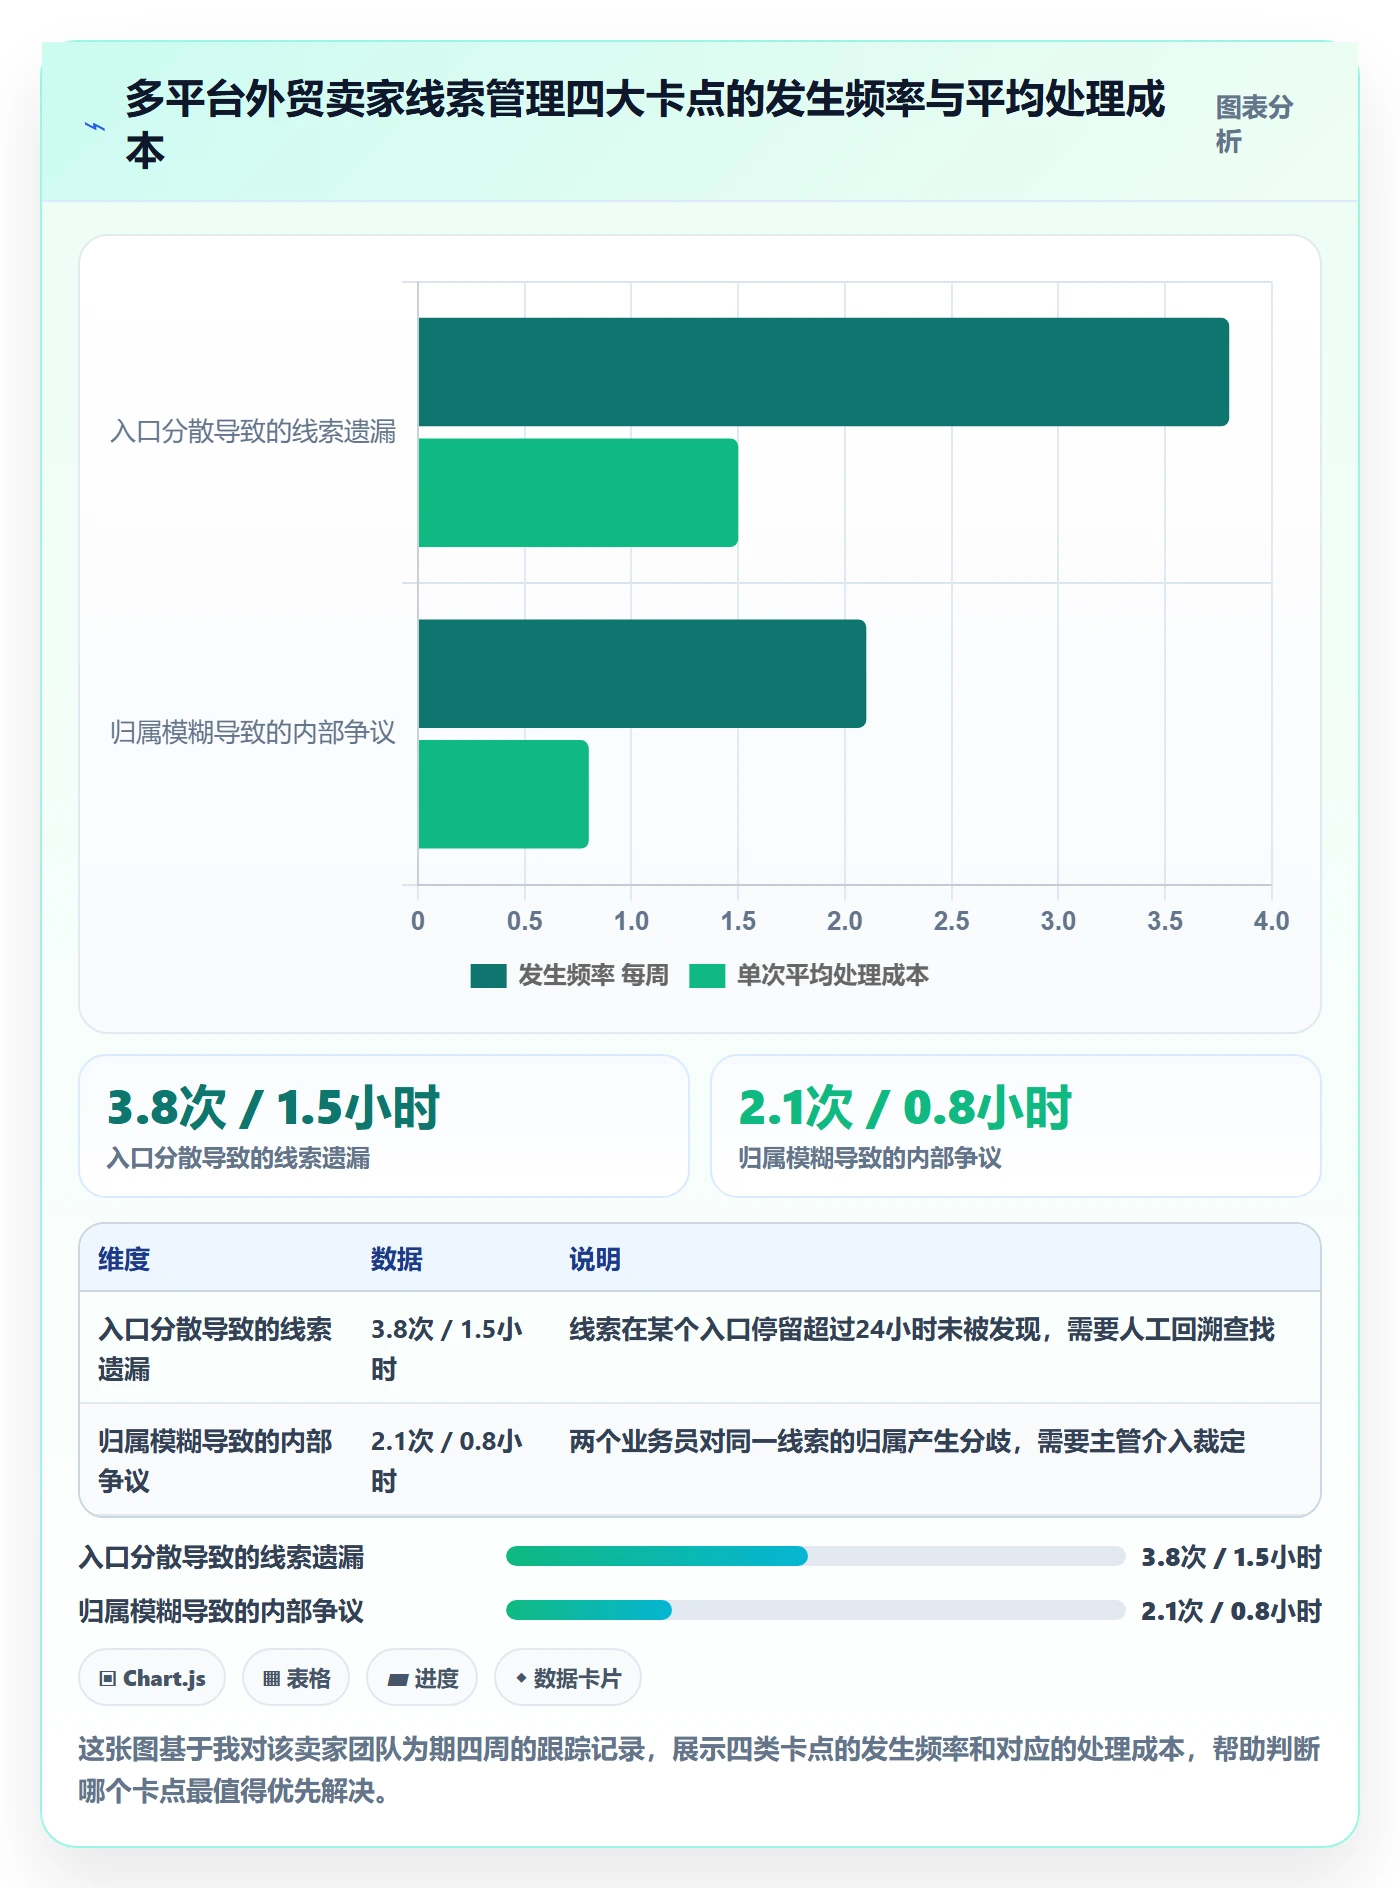Click the footer paragraph starting with 这张图基于

point(699,1770)
